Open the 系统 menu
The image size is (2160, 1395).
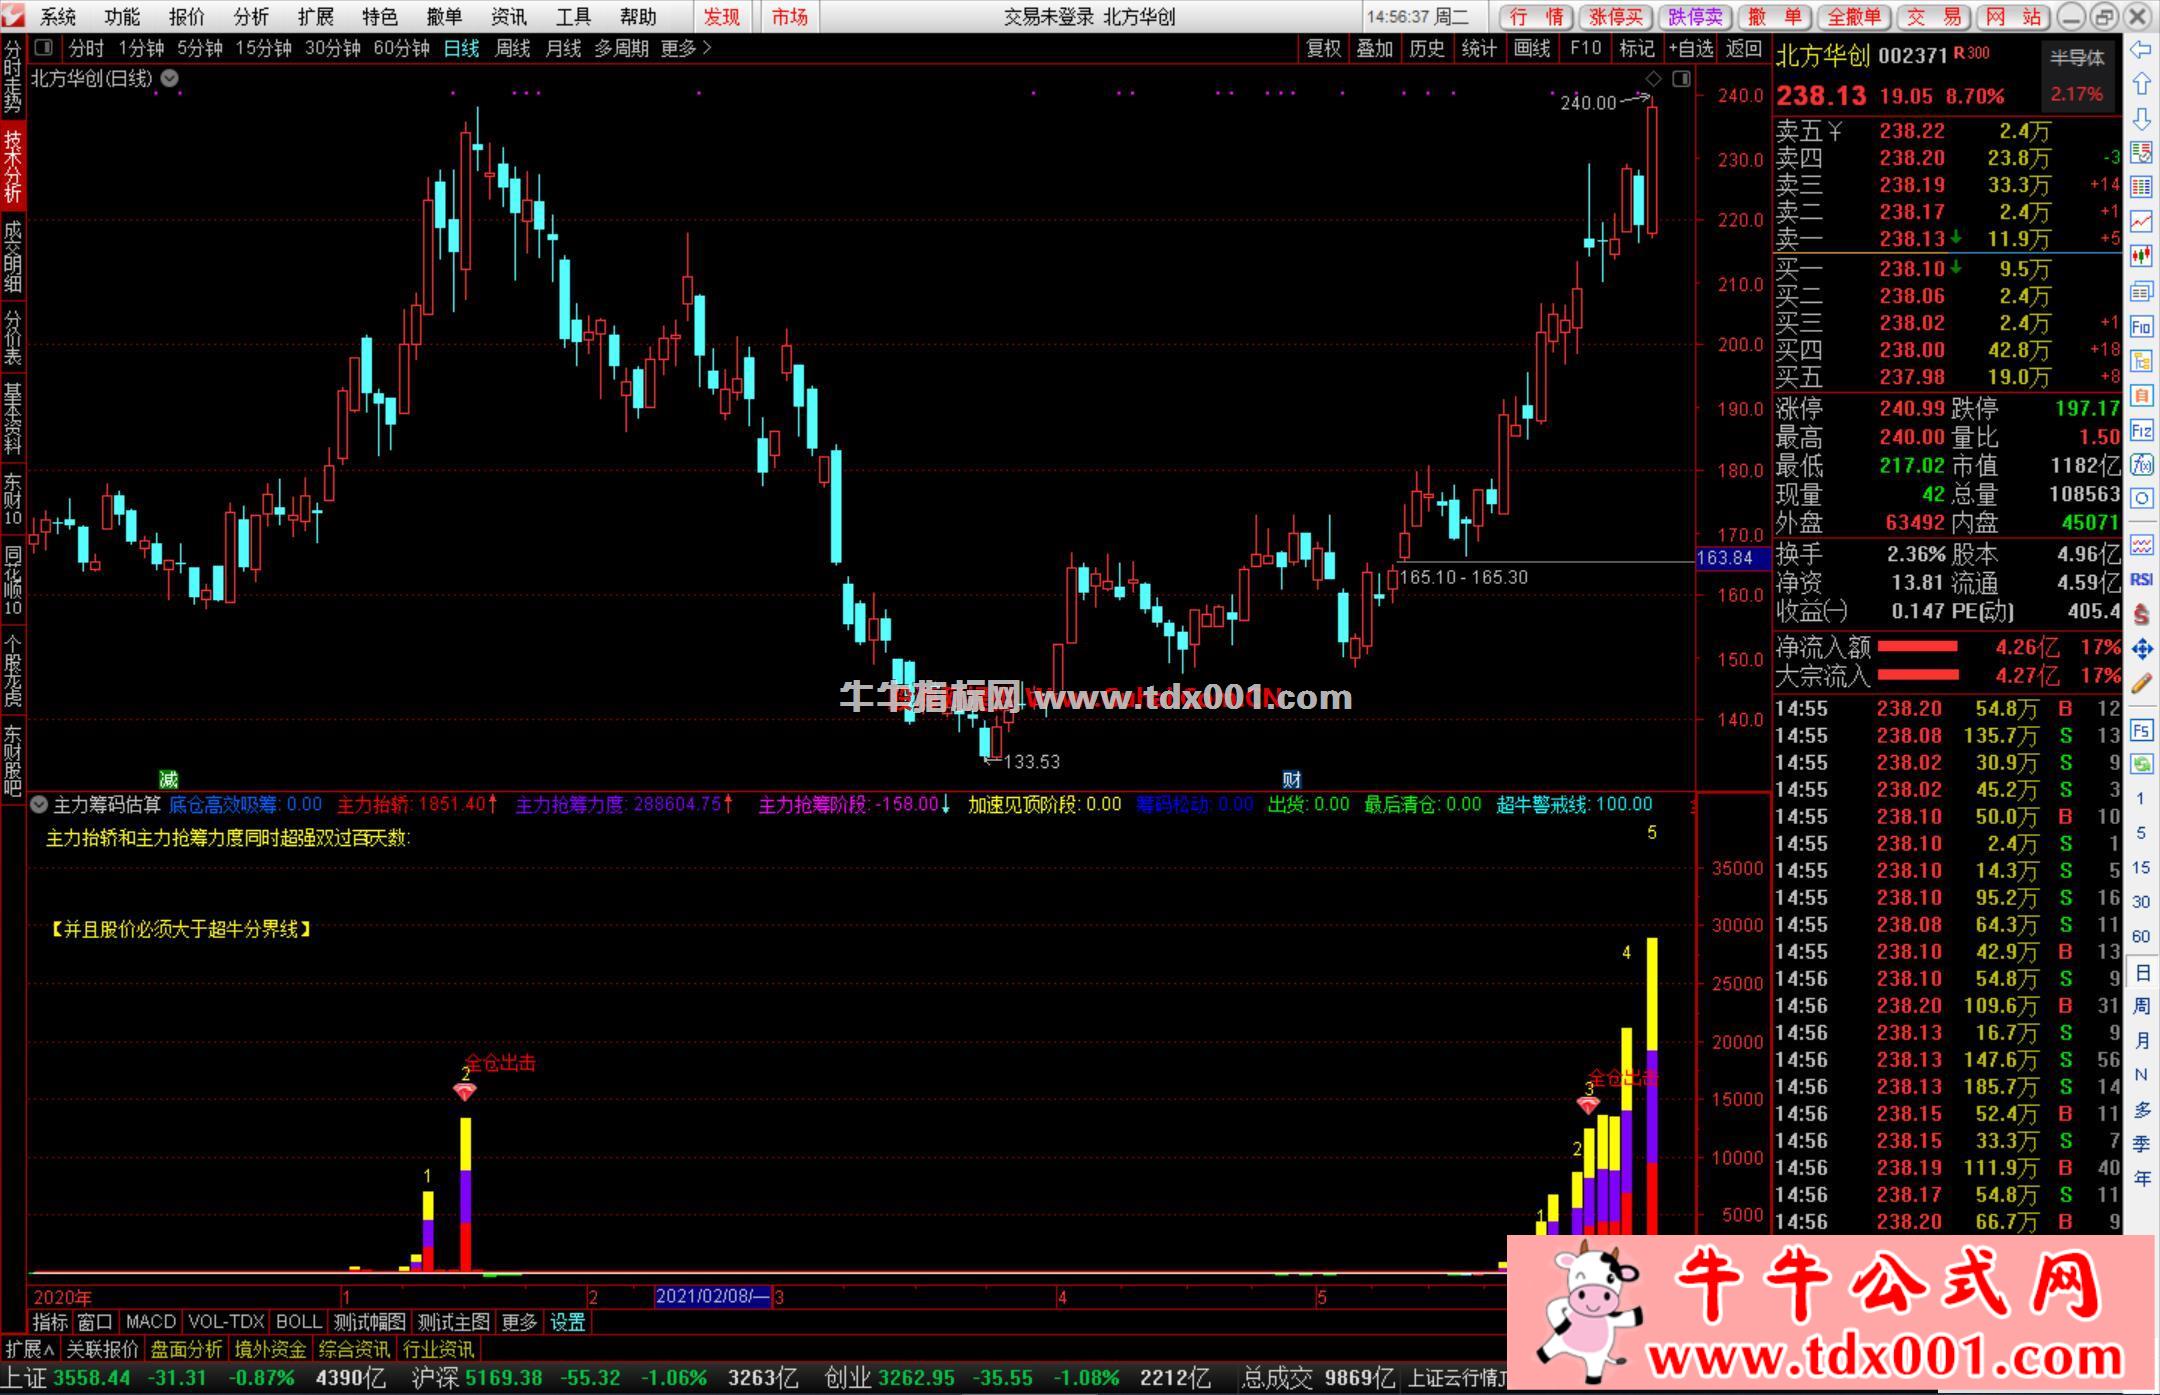pos(58,17)
